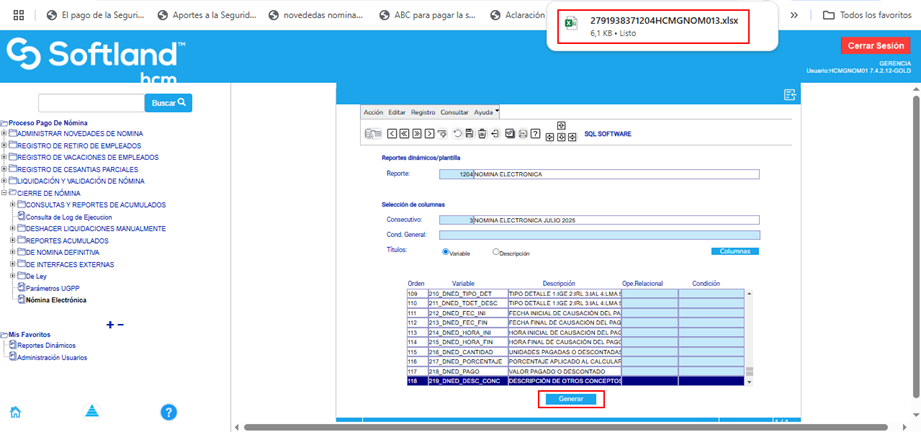Collapse the CIERRE DE NÓMINA node
921x432 pixels.
5,193
